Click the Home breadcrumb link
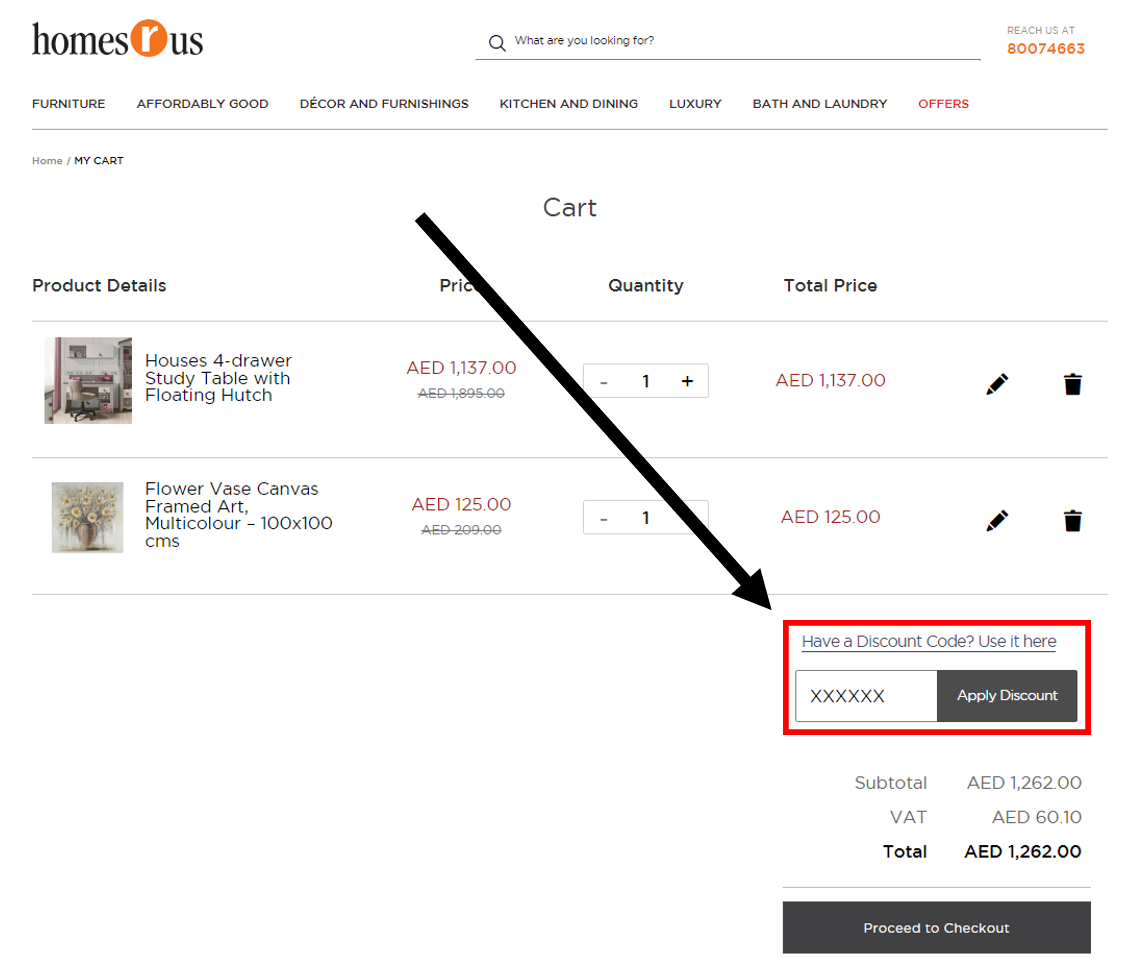 click(x=47, y=161)
